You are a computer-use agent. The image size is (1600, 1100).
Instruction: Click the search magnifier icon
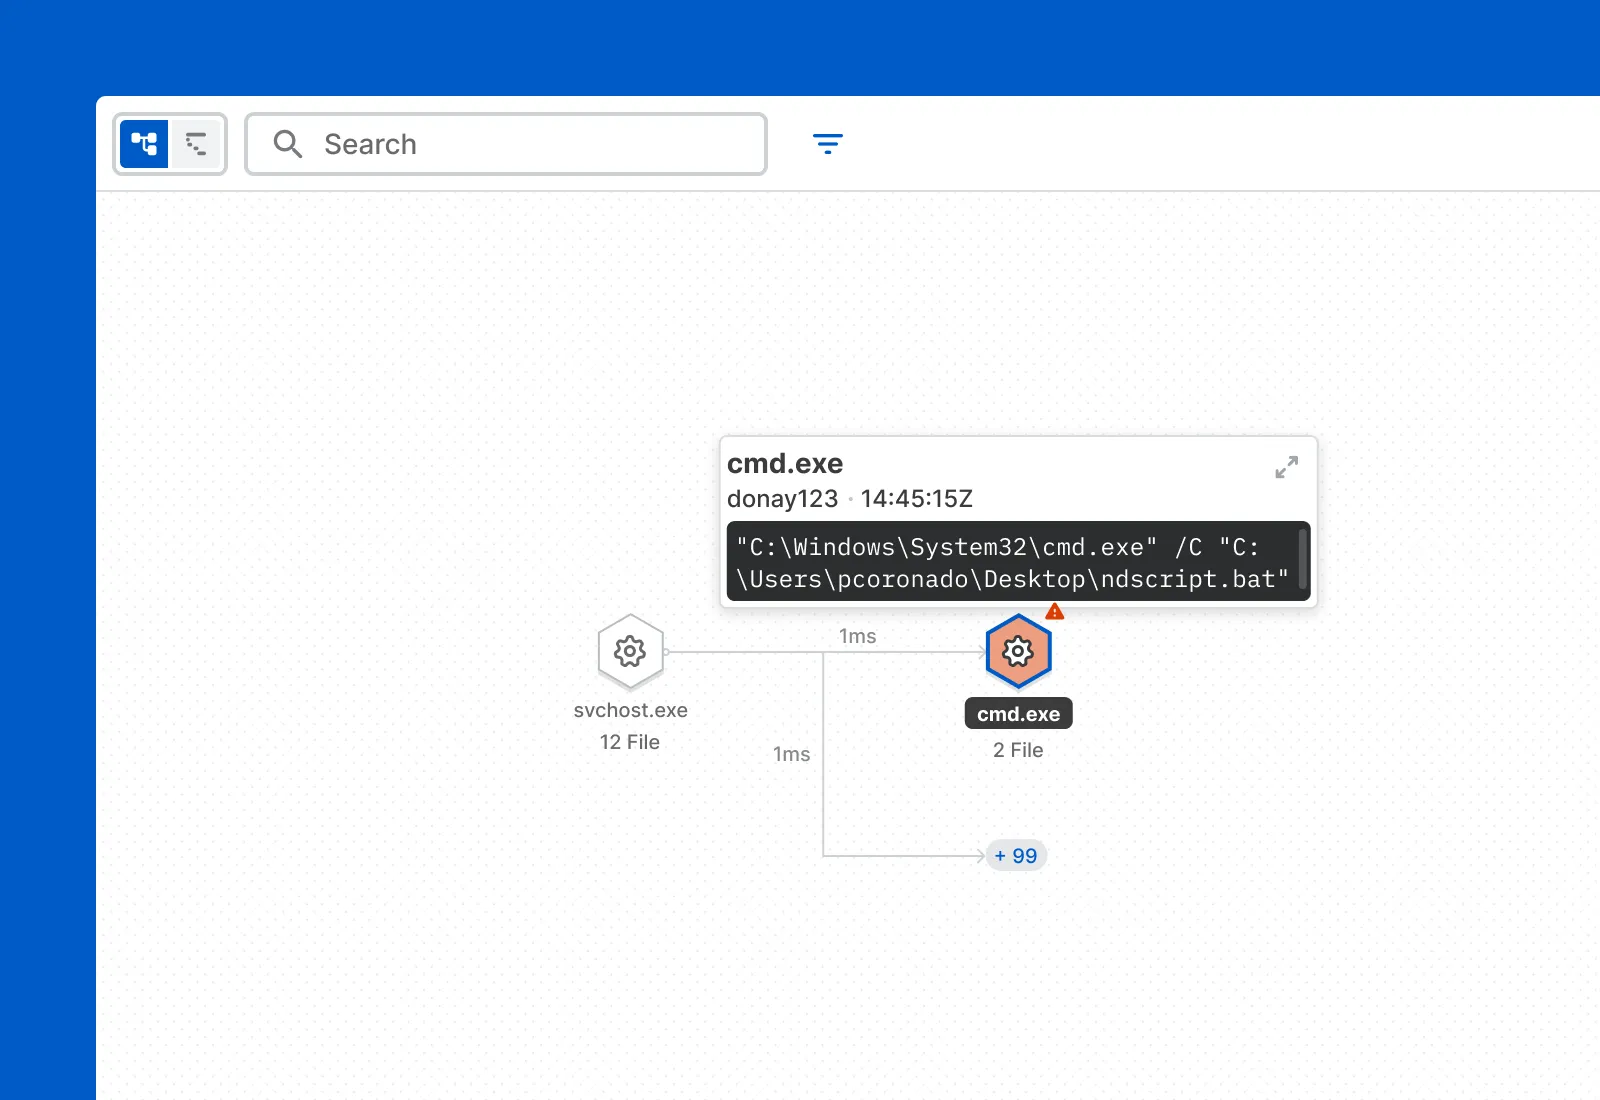(287, 144)
